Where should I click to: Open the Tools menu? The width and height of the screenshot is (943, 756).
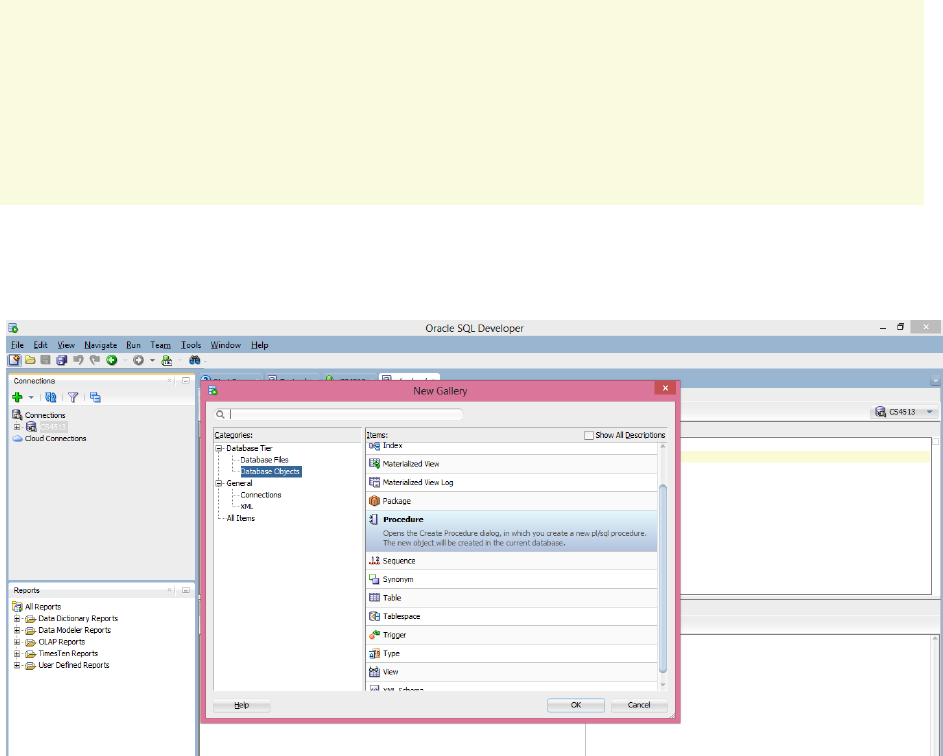point(191,345)
